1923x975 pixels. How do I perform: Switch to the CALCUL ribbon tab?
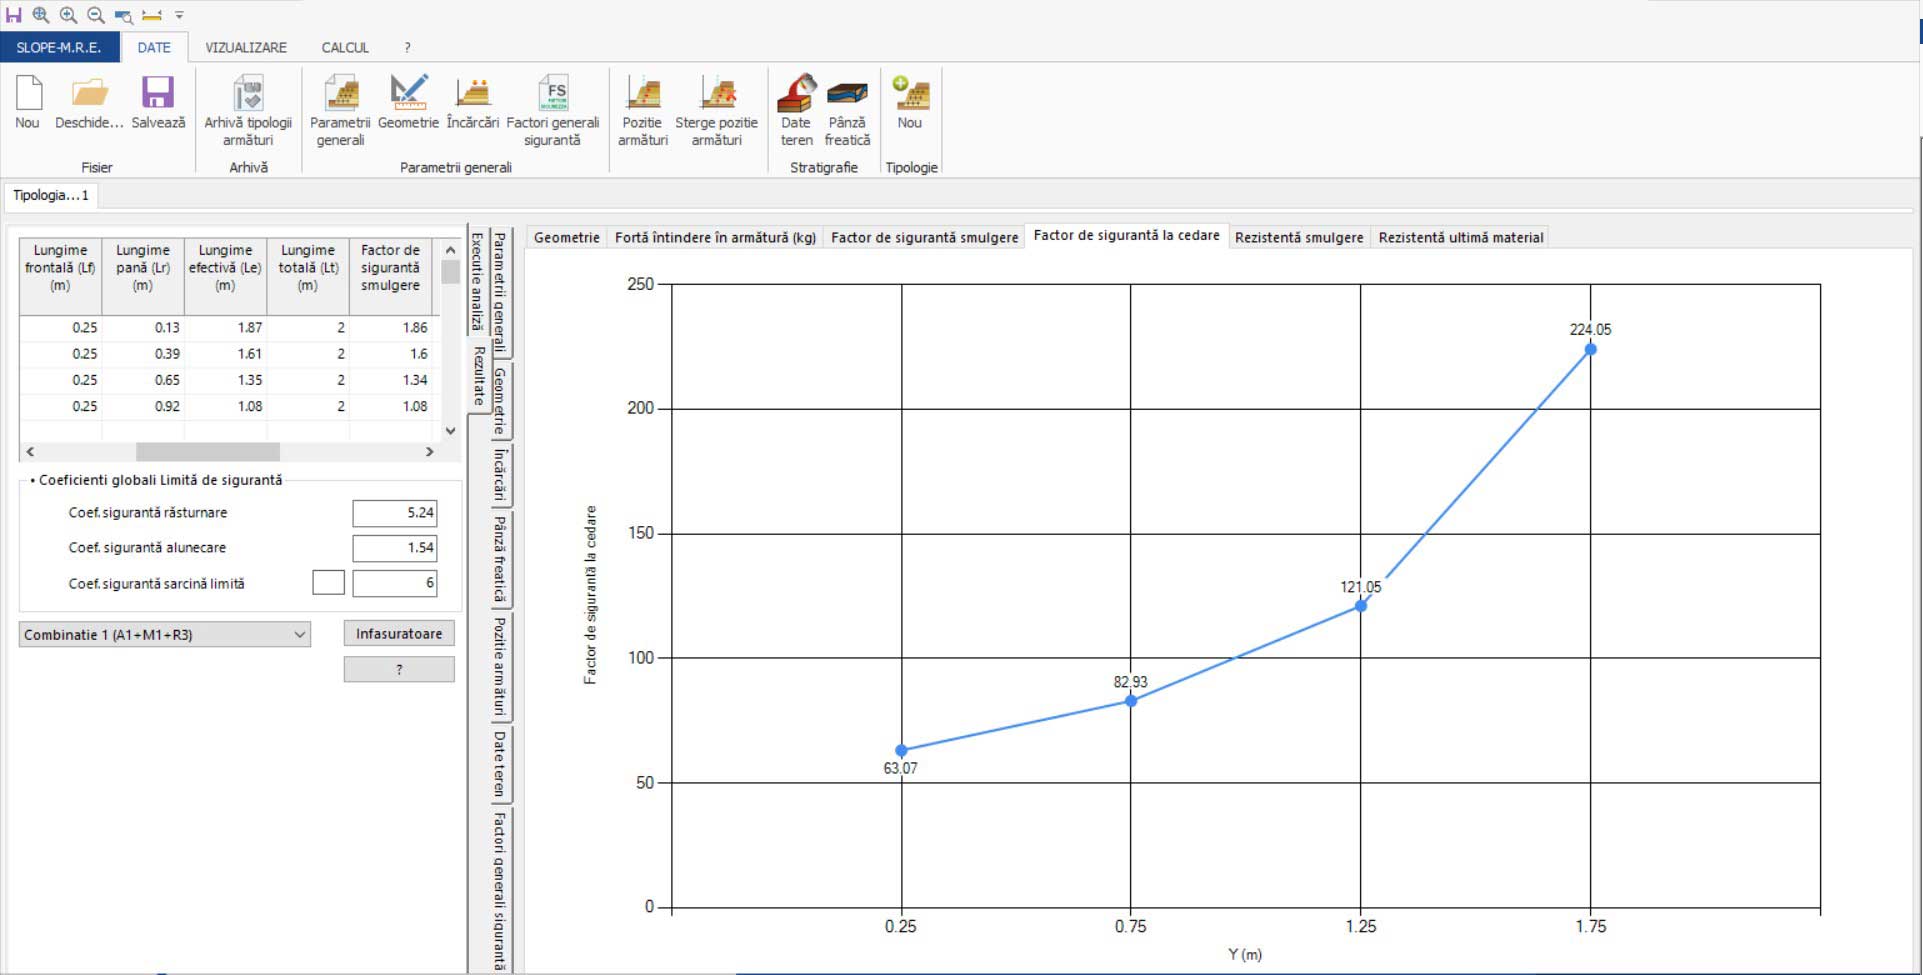click(345, 47)
